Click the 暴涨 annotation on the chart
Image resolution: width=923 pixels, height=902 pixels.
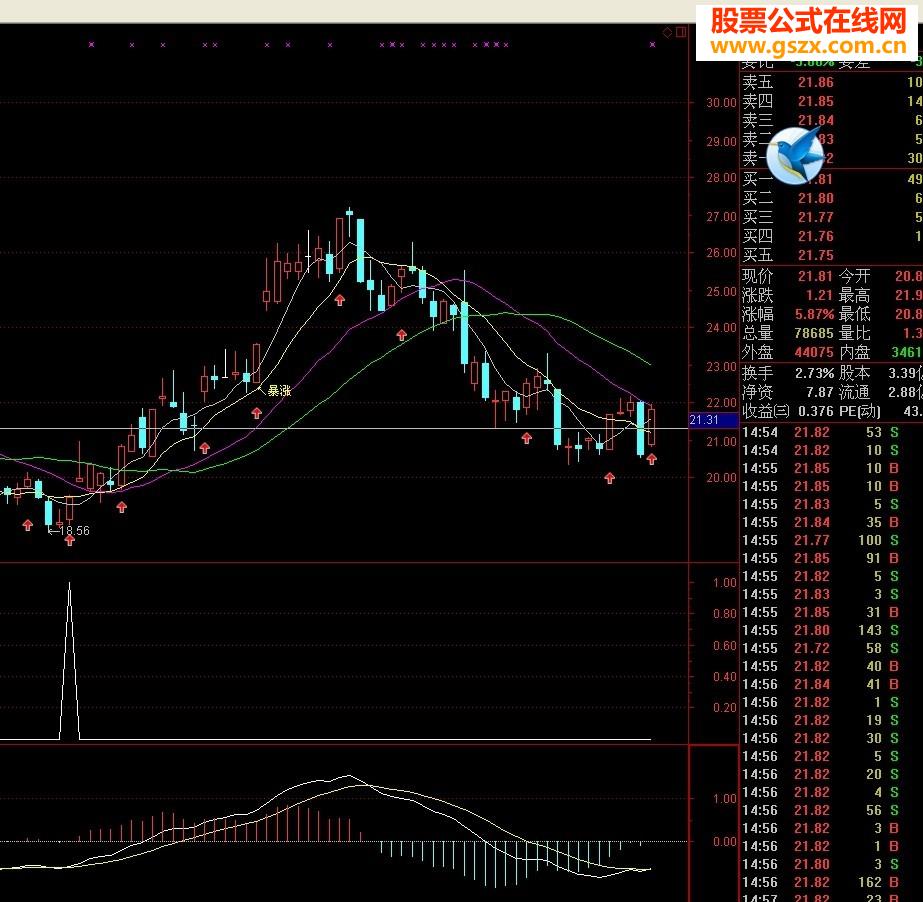pyautogui.click(x=279, y=390)
